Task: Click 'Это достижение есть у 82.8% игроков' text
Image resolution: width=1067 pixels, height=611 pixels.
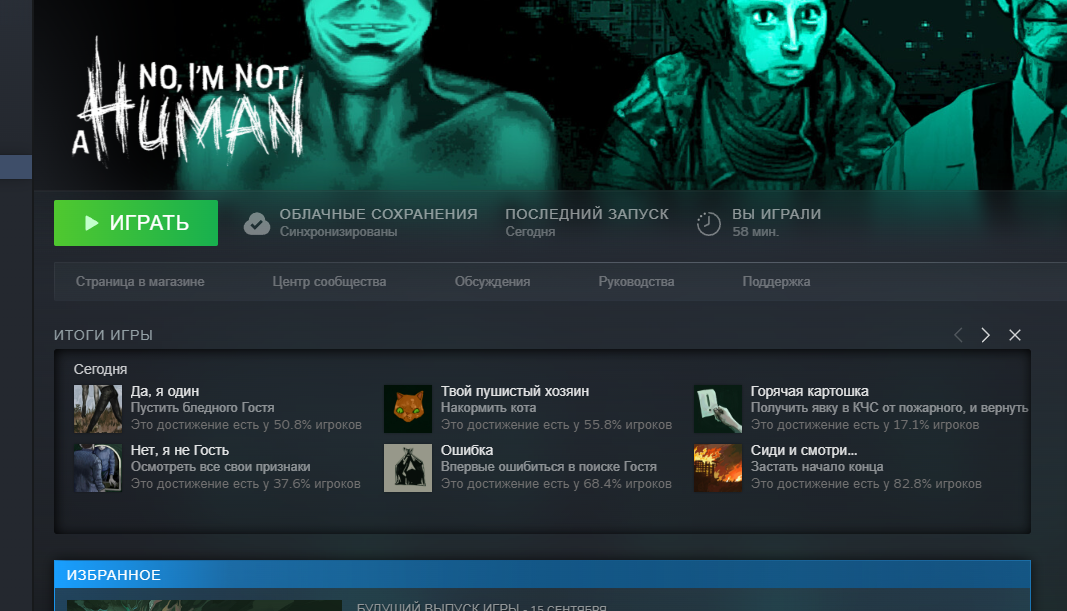Action: (x=866, y=484)
